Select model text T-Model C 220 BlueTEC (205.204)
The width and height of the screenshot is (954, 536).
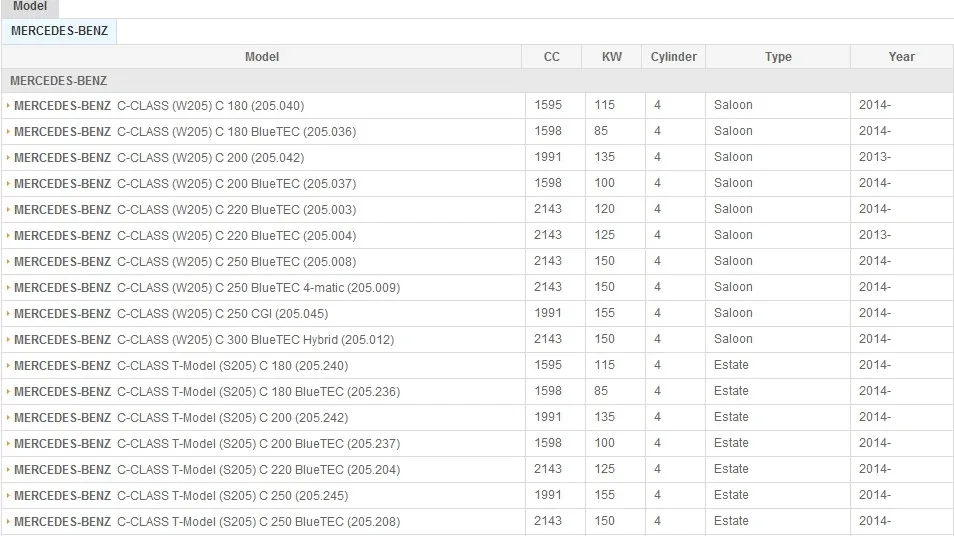(286, 470)
